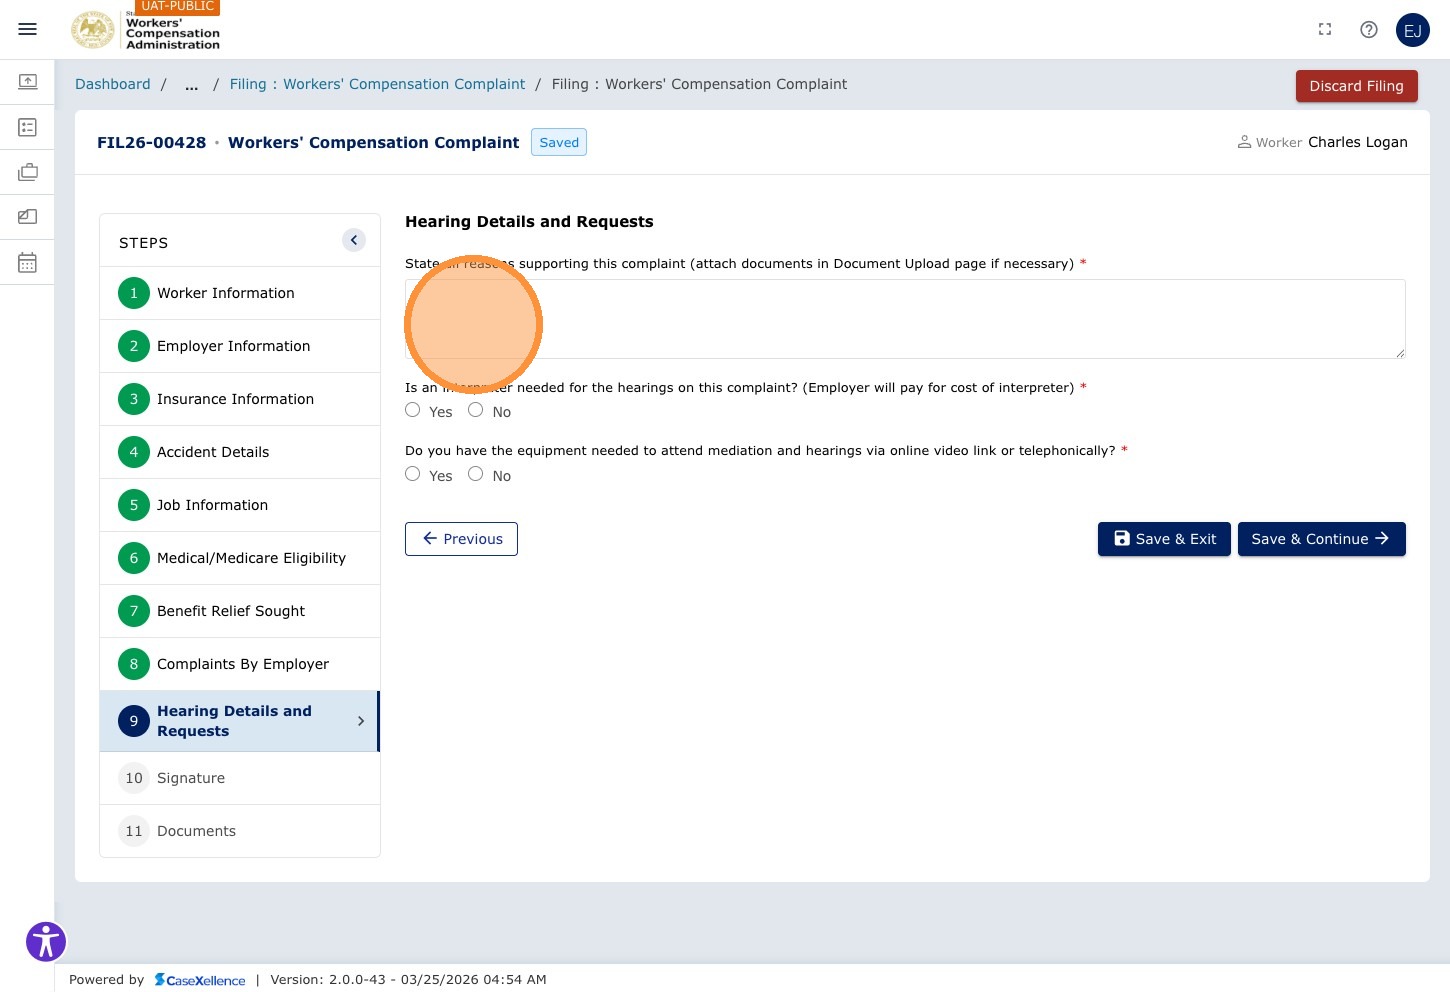Select No for having hearing equipment

coord(476,474)
